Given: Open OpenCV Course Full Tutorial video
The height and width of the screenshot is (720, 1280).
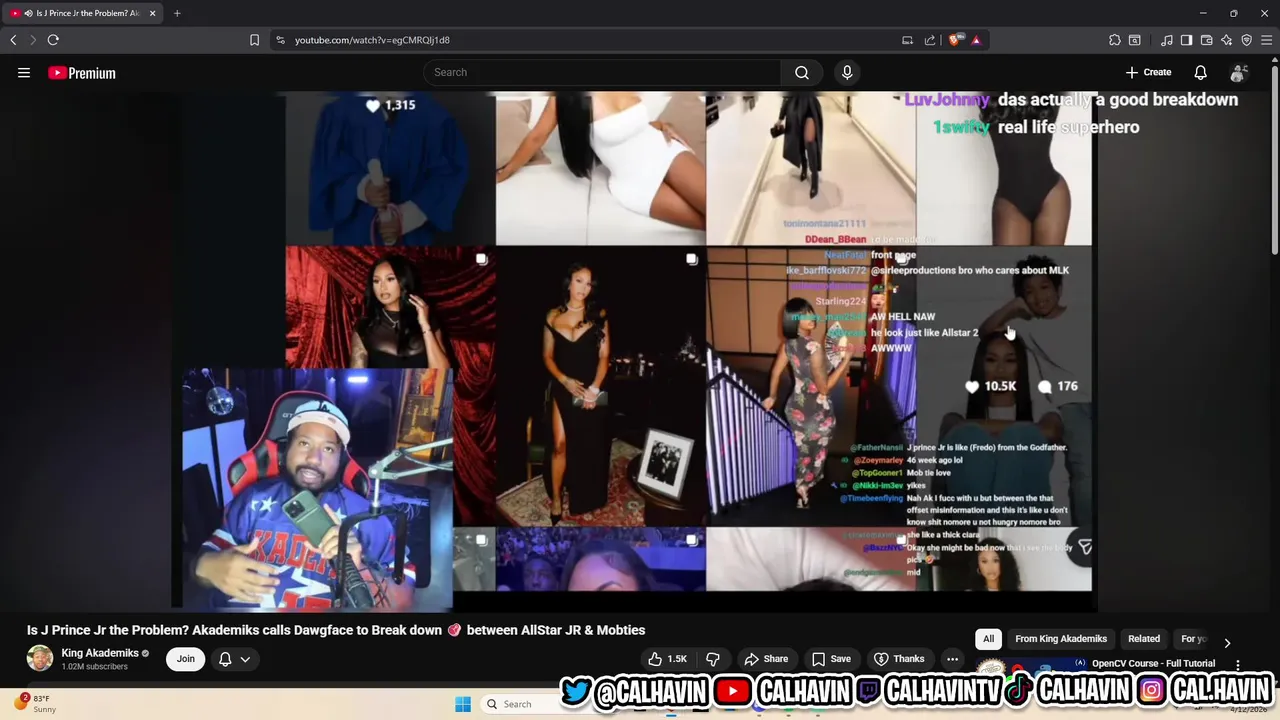Looking at the screenshot, I should click(1153, 664).
